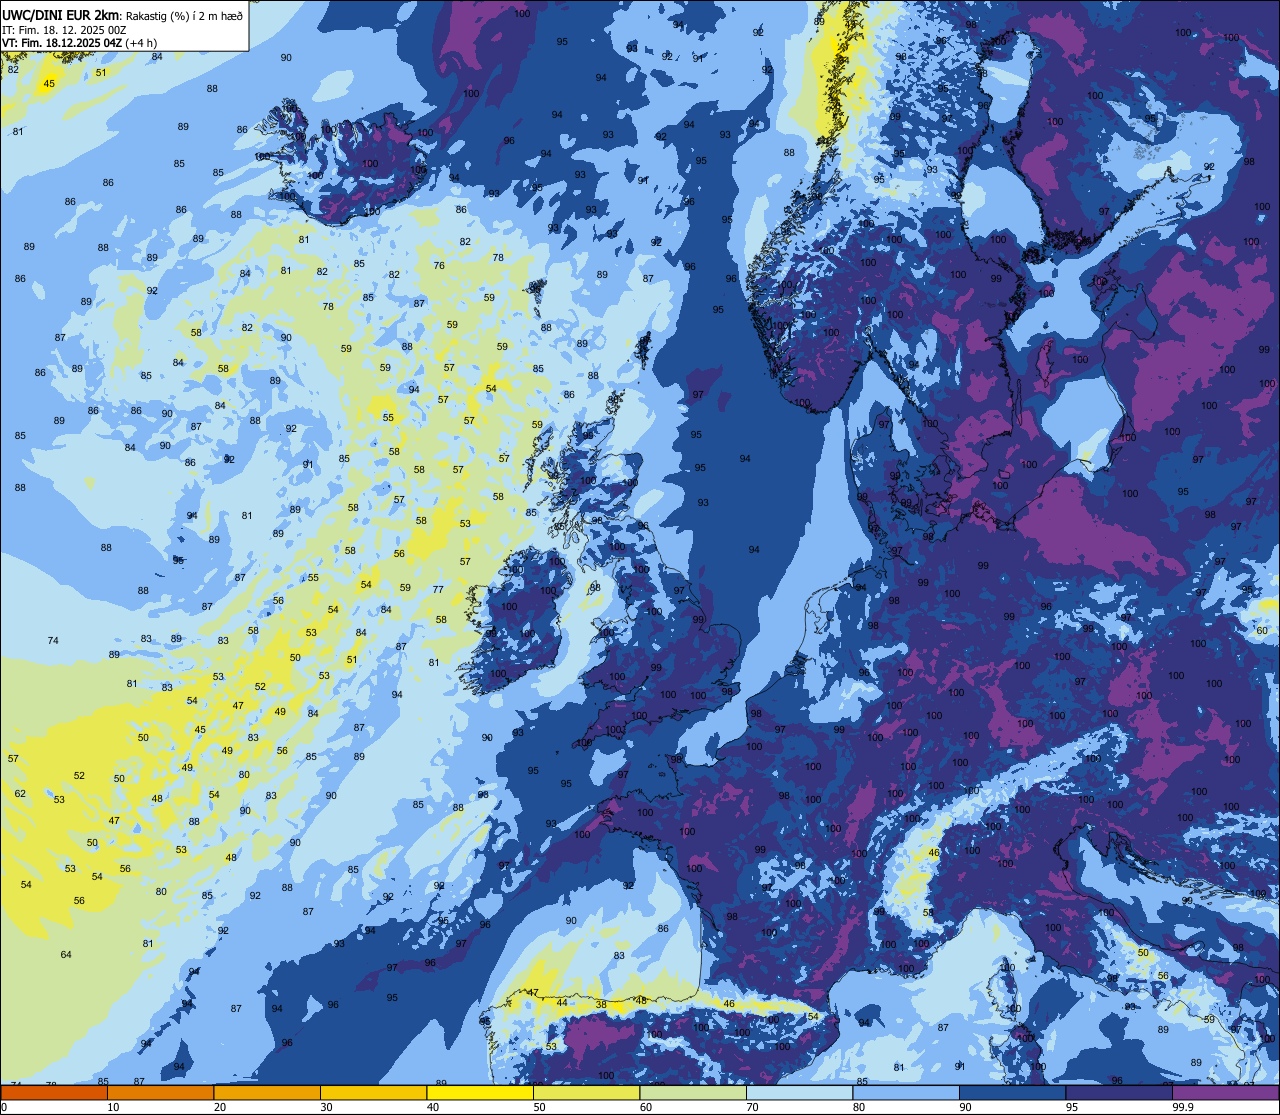Click the legend tick label "60"
Image resolution: width=1280 pixels, height=1115 pixels.
[x=646, y=1107]
